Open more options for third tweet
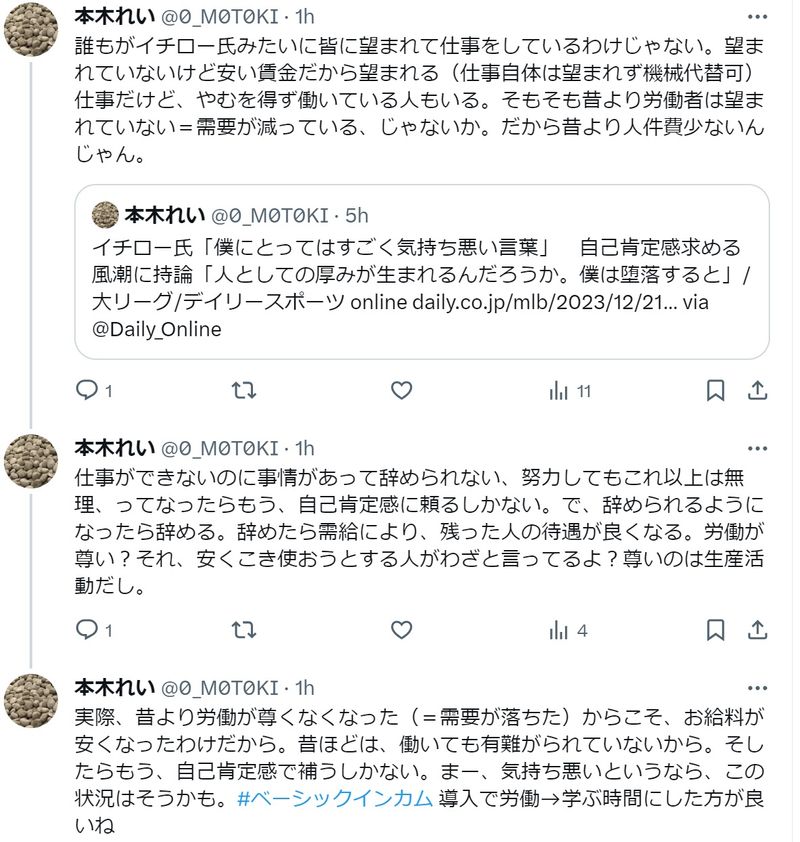The image size is (800, 842). (758, 687)
